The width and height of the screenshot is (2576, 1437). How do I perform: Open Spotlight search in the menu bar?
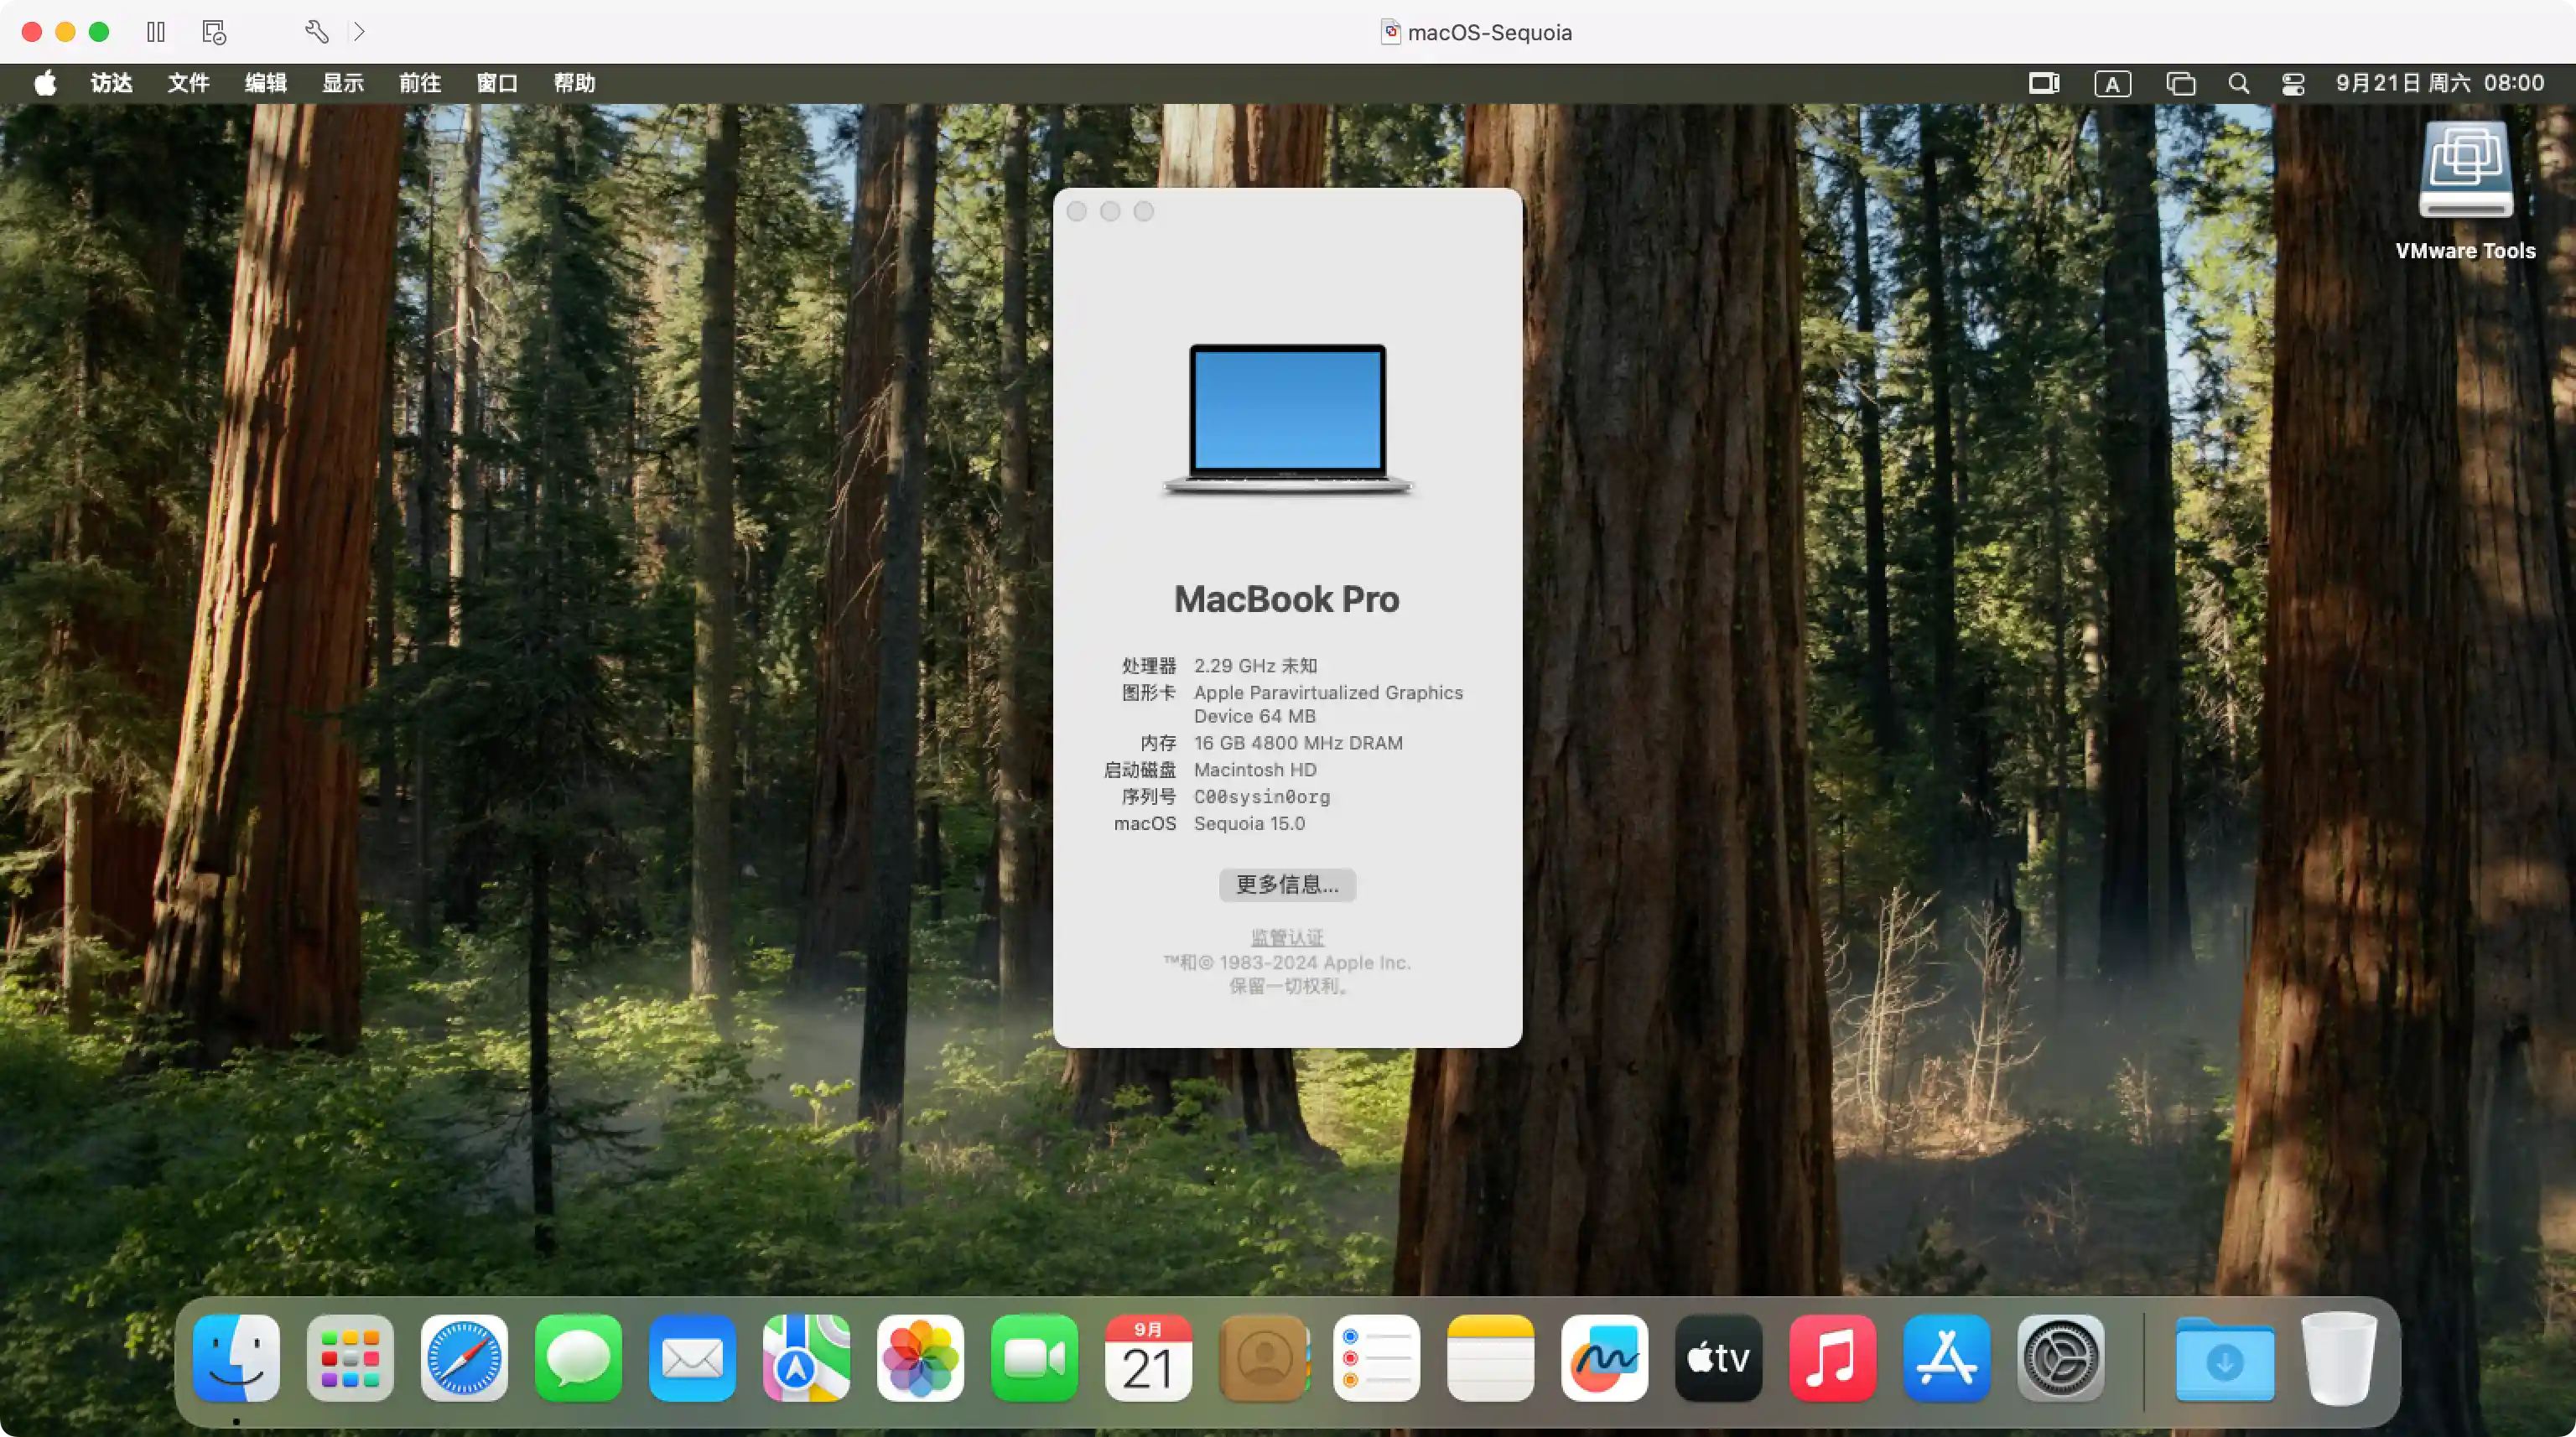[x=2239, y=83]
